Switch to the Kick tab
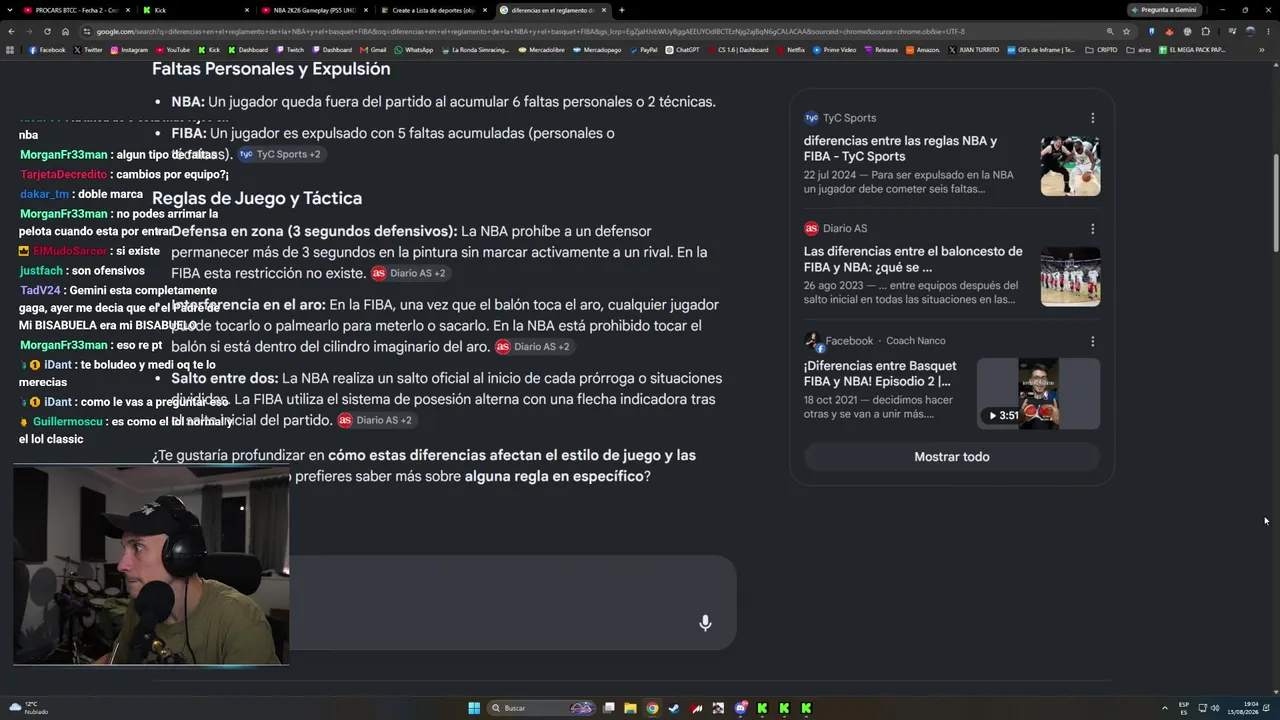The width and height of the screenshot is (1280, 720). click(195, 10)
